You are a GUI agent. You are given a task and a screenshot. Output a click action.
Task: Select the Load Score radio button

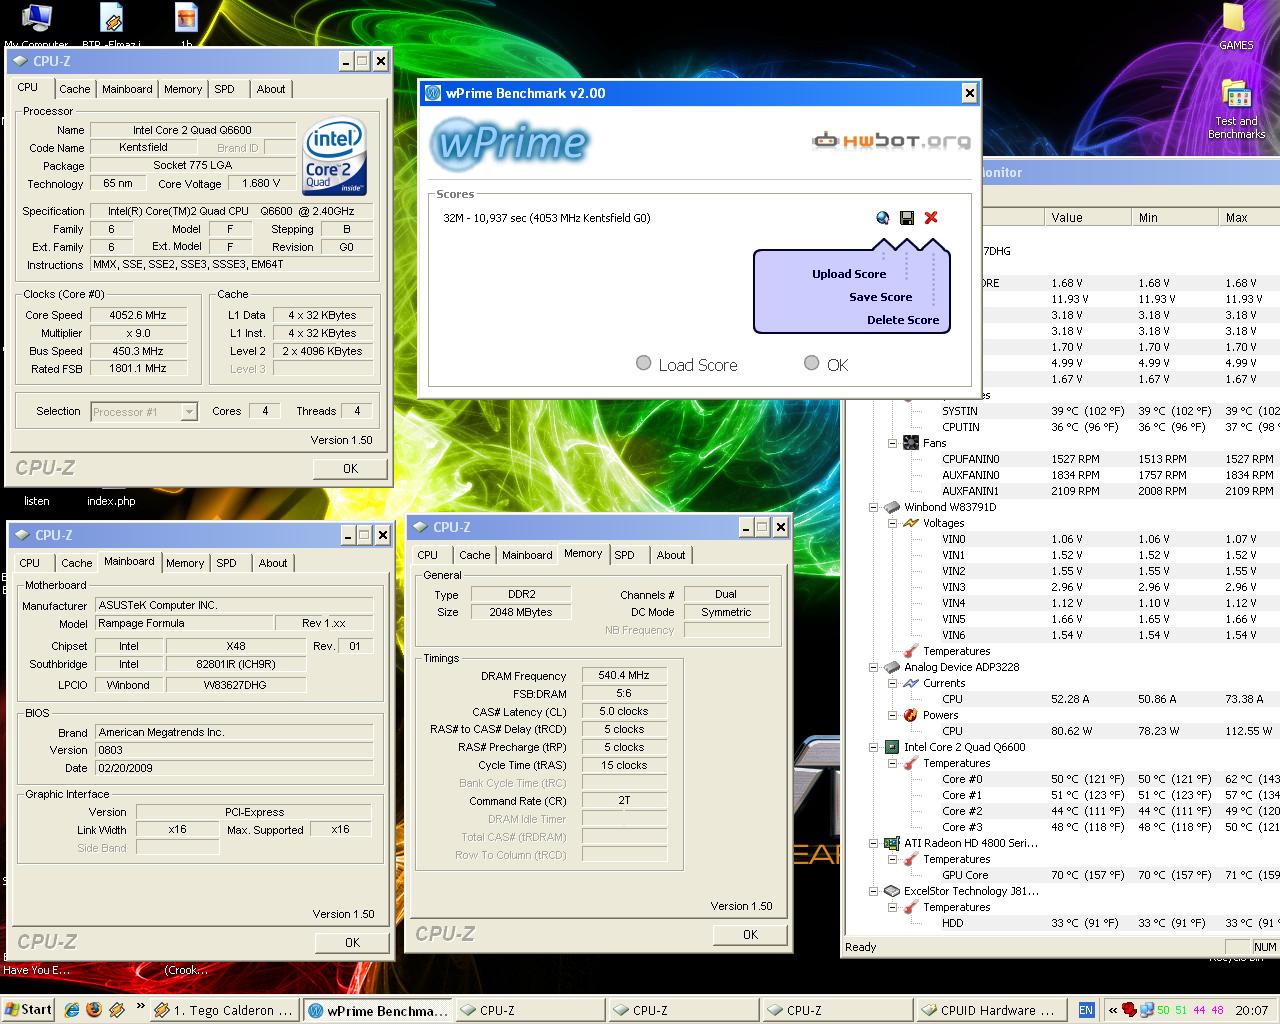[644, 364]
